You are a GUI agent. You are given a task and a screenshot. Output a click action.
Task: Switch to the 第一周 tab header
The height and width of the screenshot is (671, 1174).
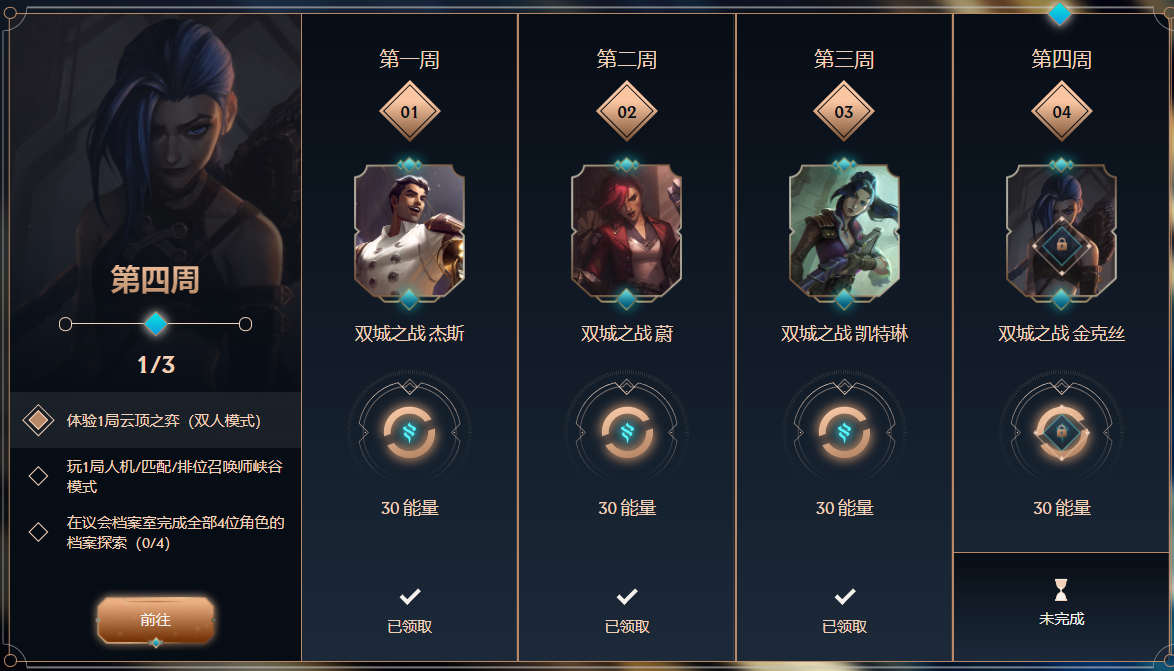[x=410, y=59]
